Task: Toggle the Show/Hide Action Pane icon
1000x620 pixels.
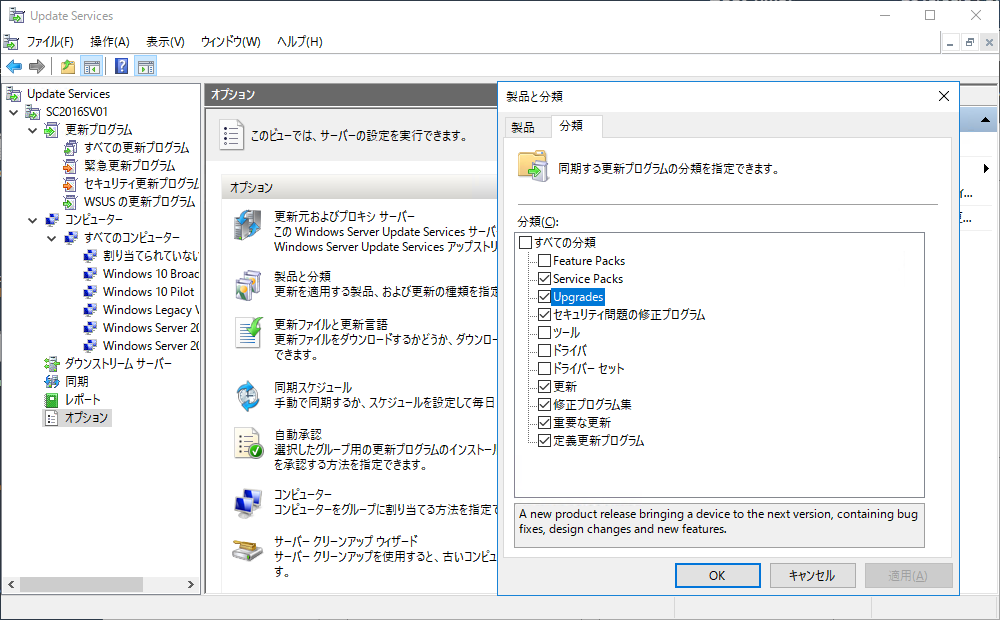Action: pos(145,66)
